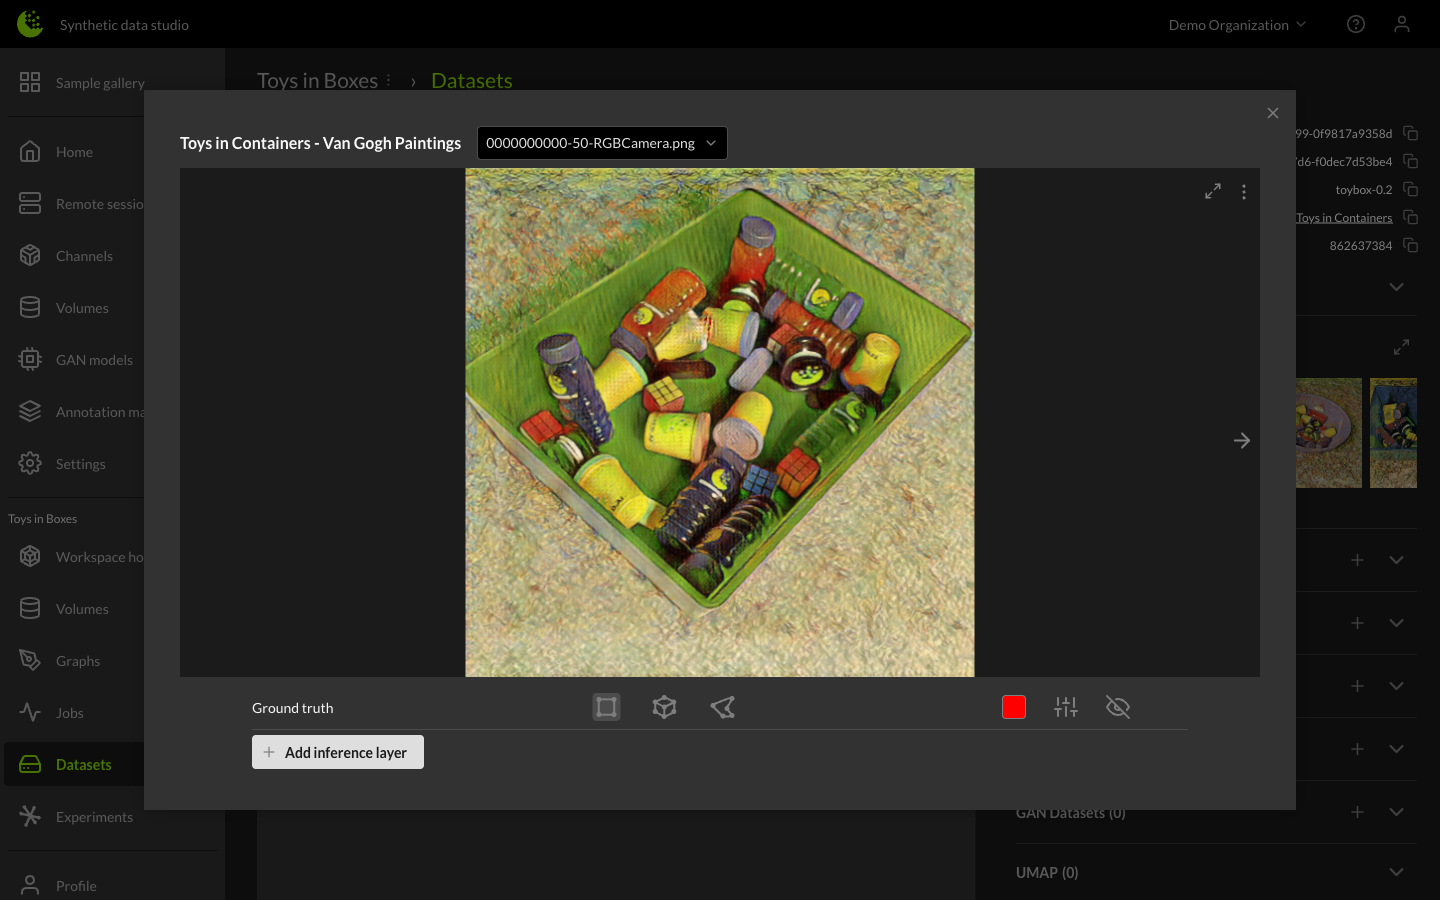Open the user account icon
1440x900 pixels.
click(x=1402, y=24)
